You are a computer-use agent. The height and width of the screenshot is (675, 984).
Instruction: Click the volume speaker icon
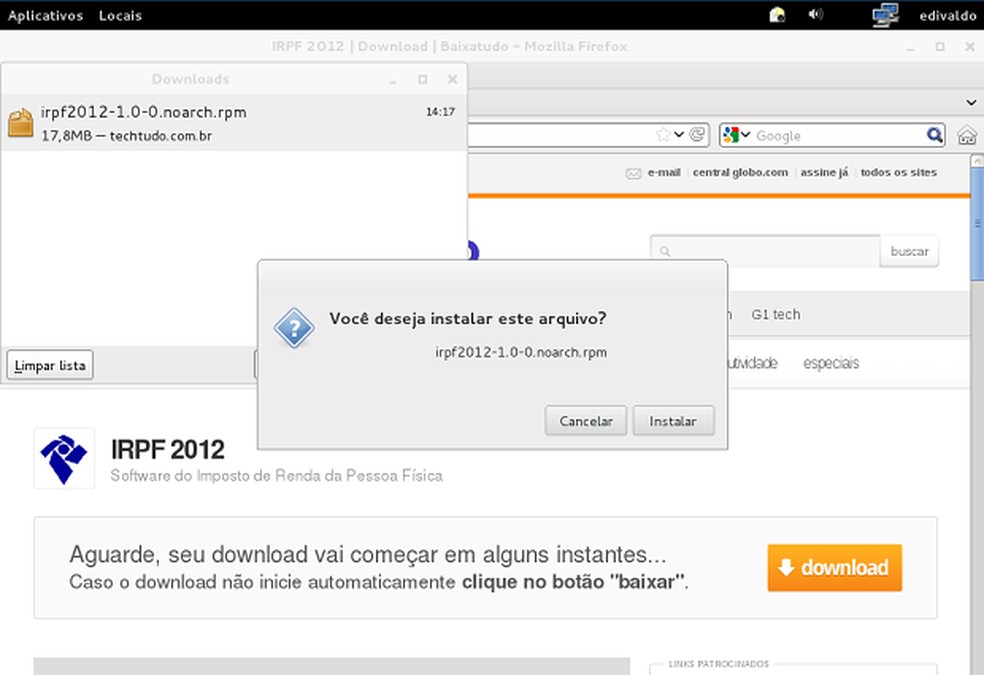(815, 14)
